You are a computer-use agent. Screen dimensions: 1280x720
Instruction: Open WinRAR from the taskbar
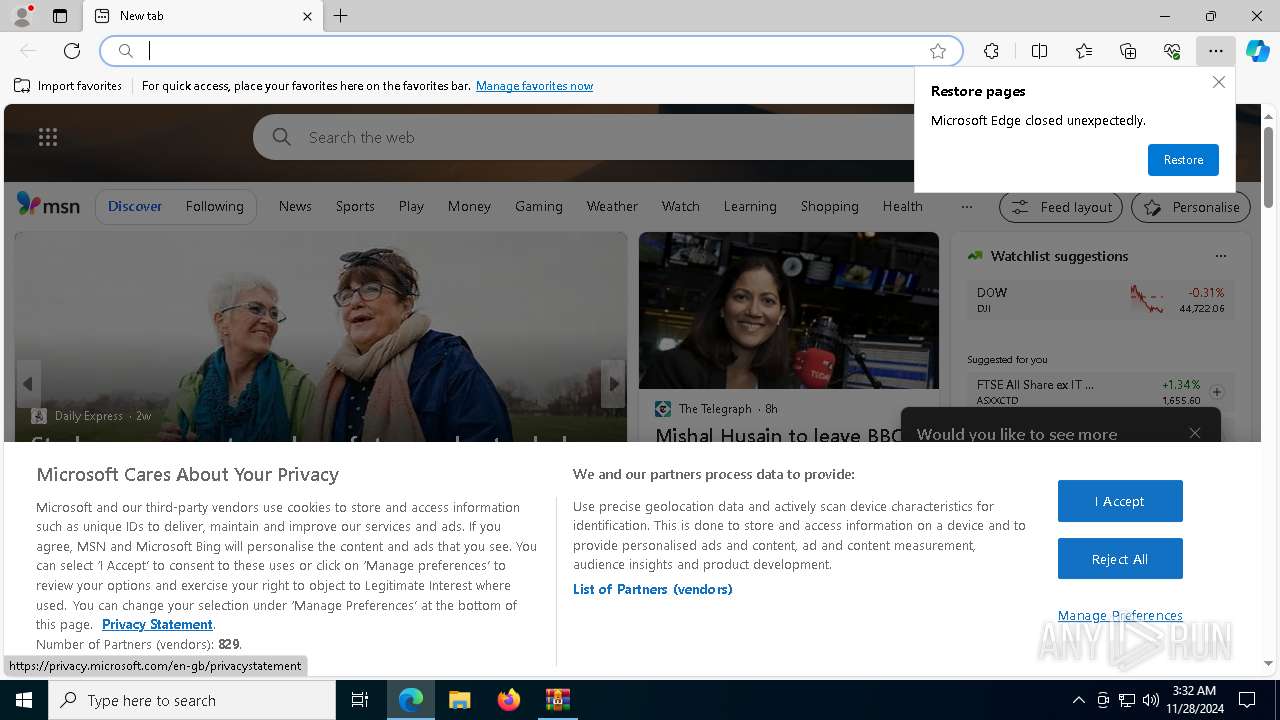pos(557,700)
